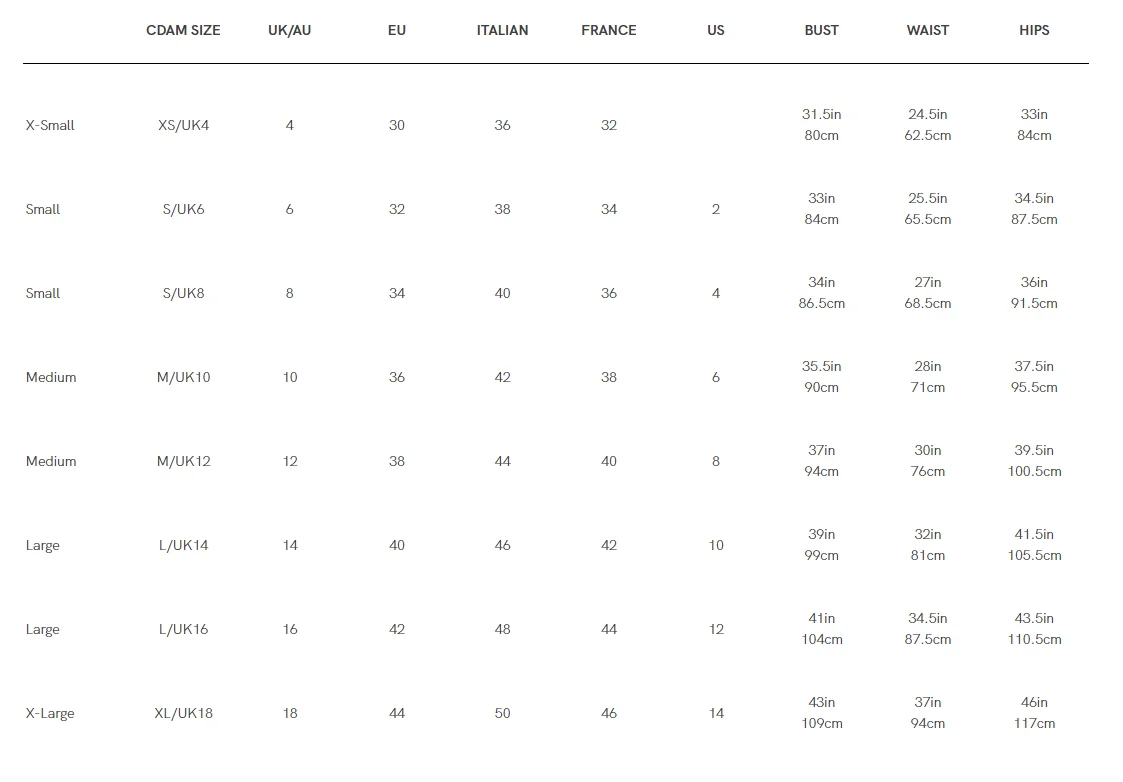This screenshot has height=782, width=1123.
Task: Select the S/UK6 size cell
Action: coord(184,209)
